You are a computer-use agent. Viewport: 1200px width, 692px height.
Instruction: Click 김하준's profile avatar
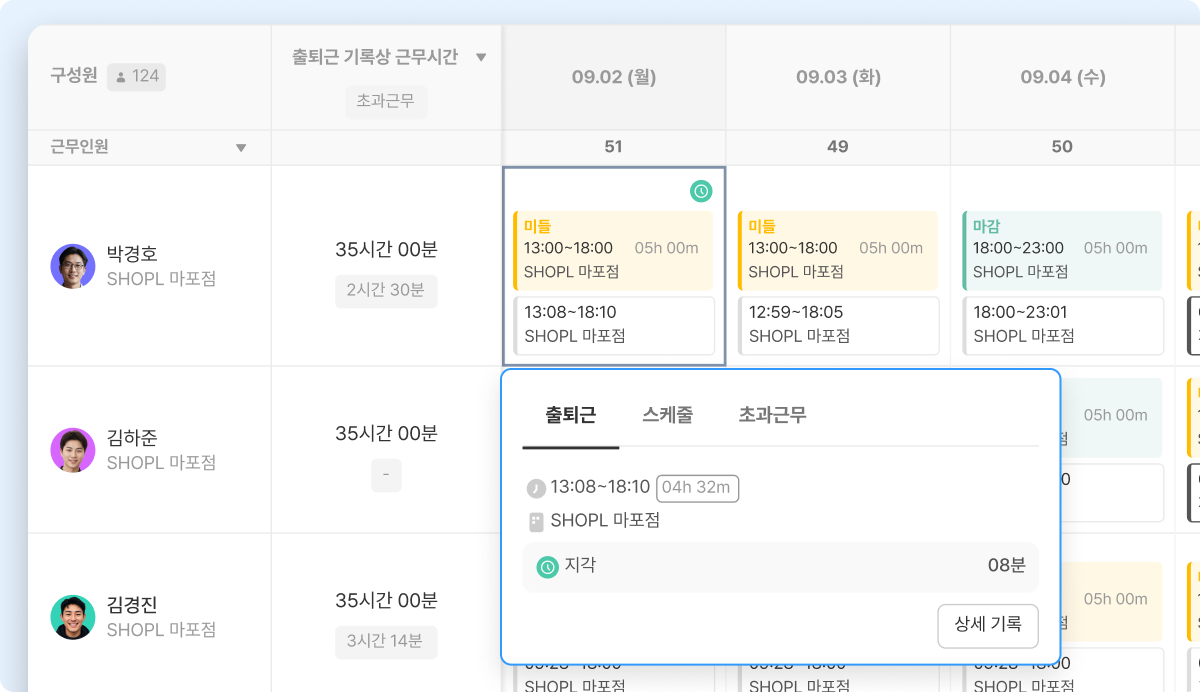tap(72, 450)
